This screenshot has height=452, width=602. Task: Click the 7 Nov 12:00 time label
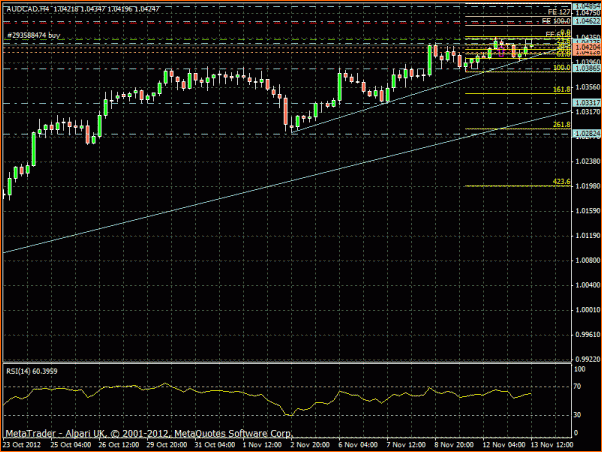(406, 445)
